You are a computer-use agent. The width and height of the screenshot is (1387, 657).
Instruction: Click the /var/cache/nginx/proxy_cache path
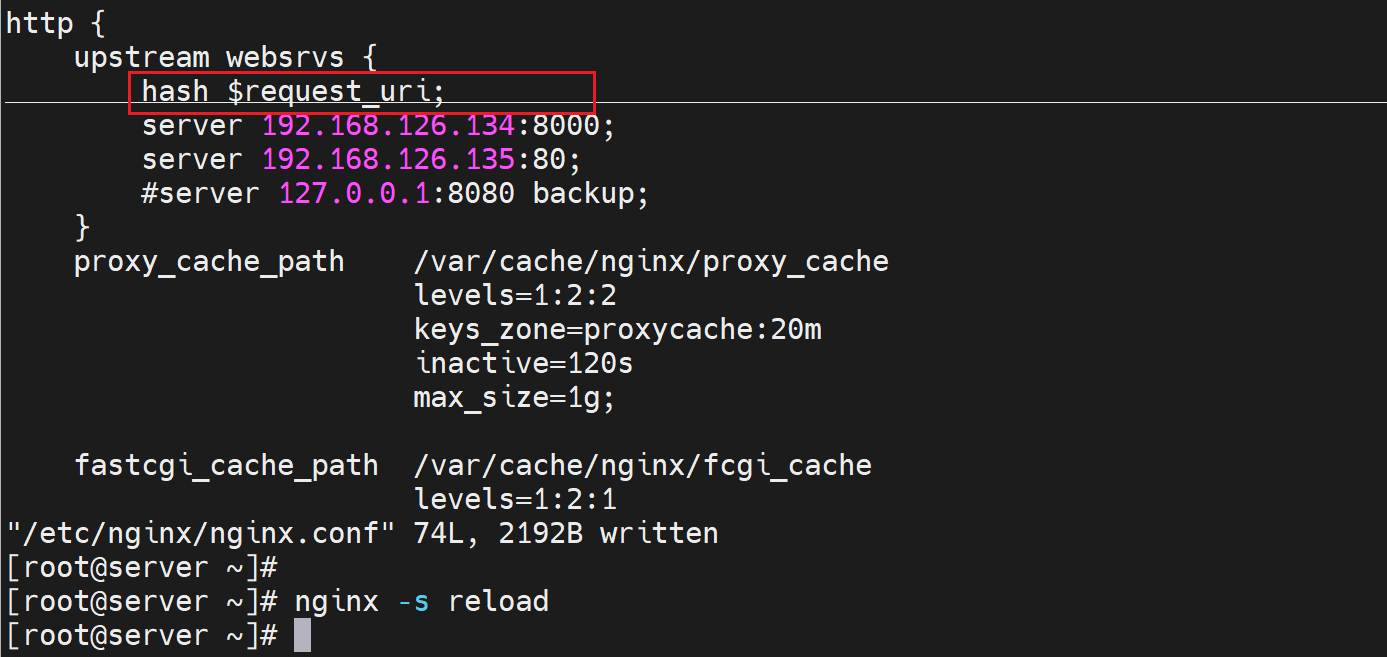[x=650, y=262]
